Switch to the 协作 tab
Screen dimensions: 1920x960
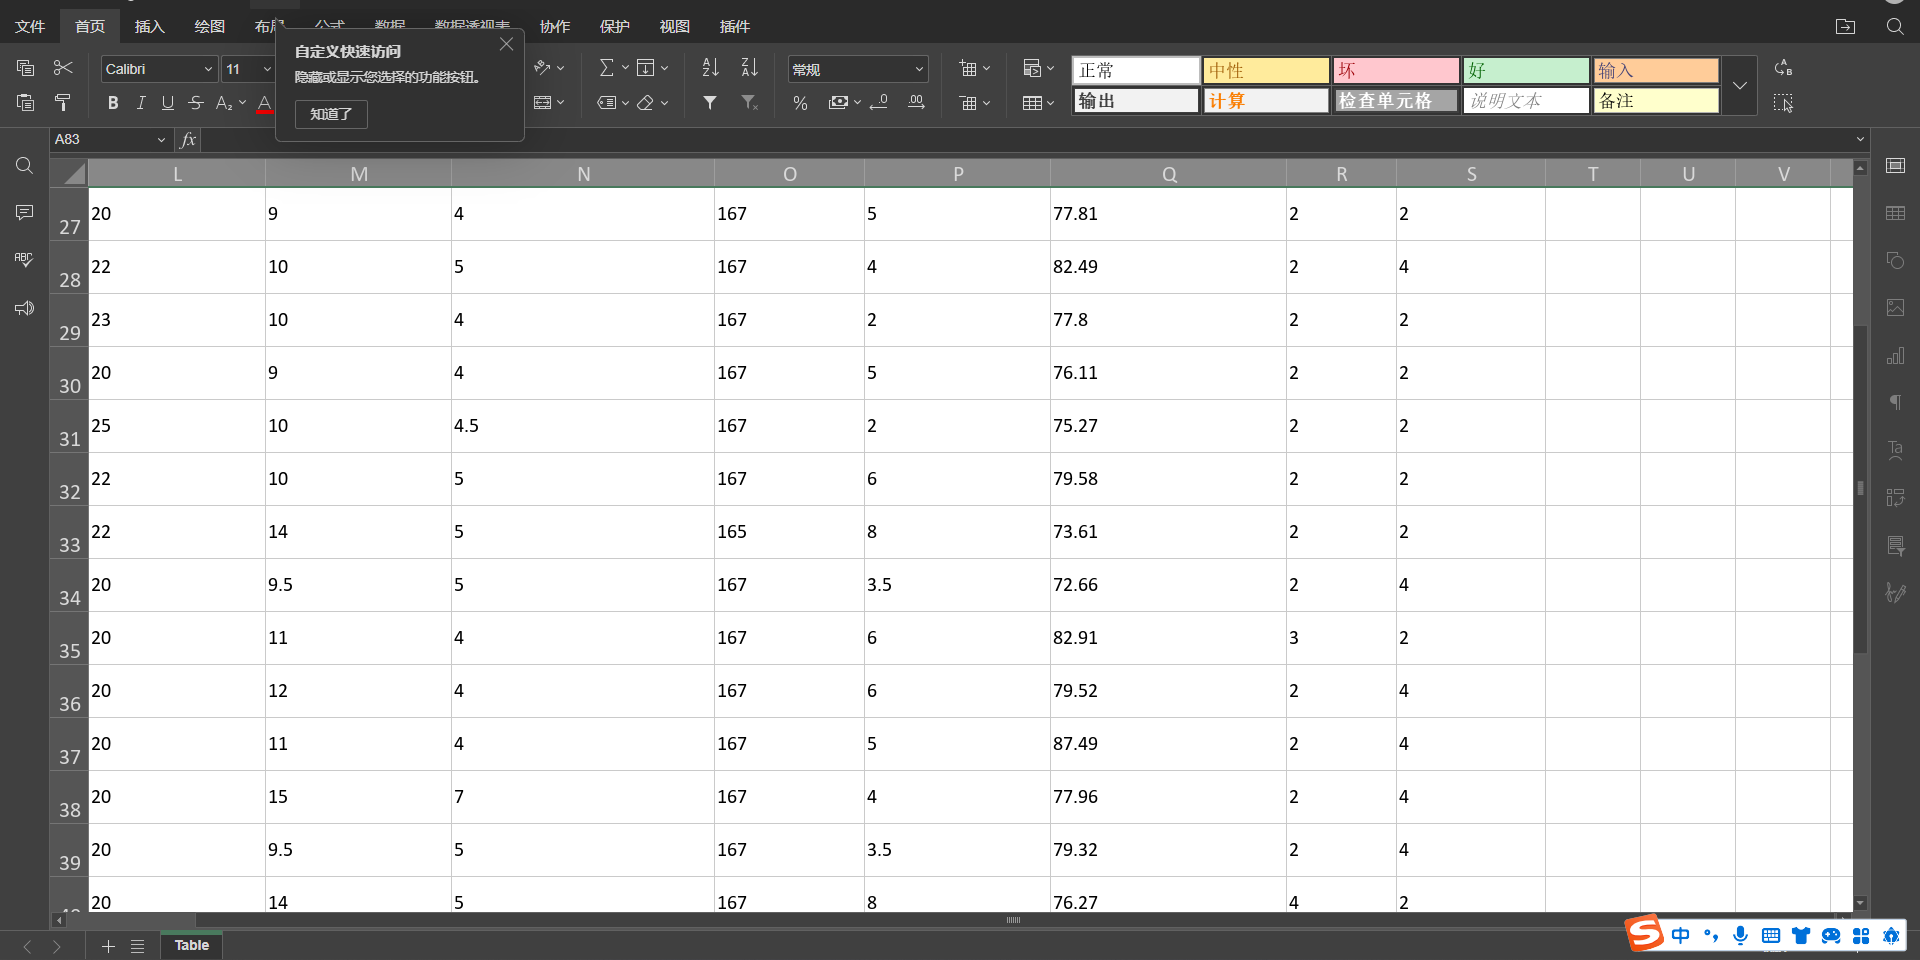pyautogui.click(x=554, y=27)
